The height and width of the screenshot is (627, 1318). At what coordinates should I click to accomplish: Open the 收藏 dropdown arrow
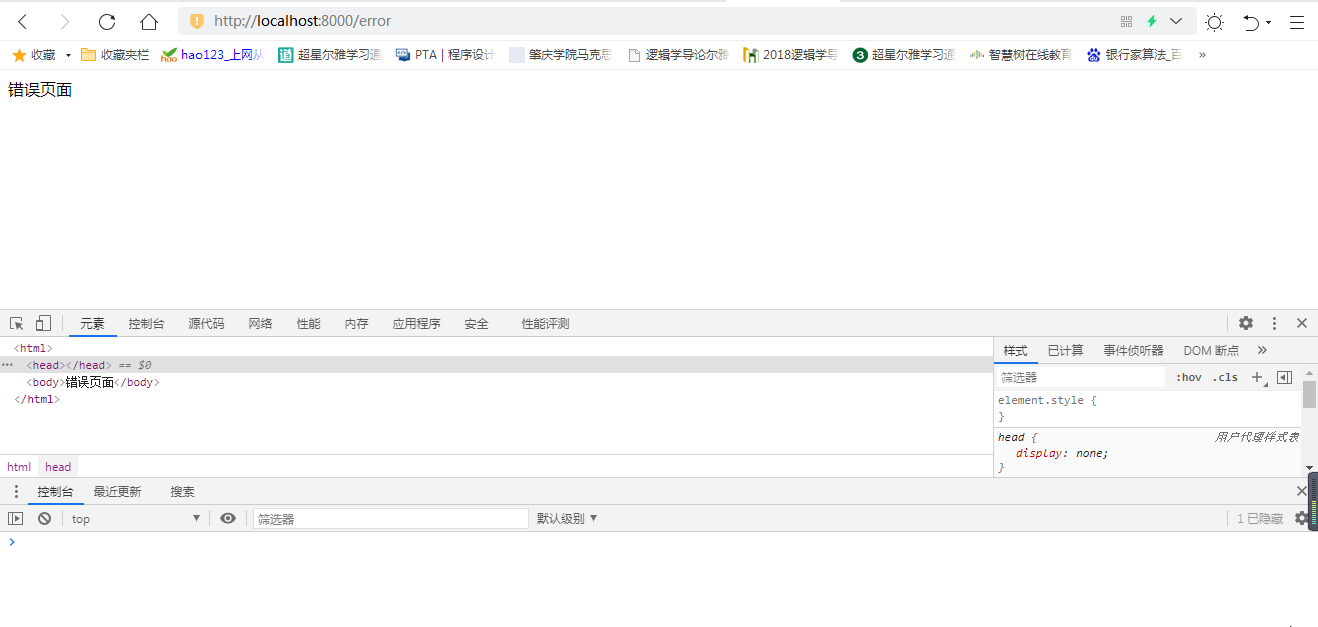point(68,55)
